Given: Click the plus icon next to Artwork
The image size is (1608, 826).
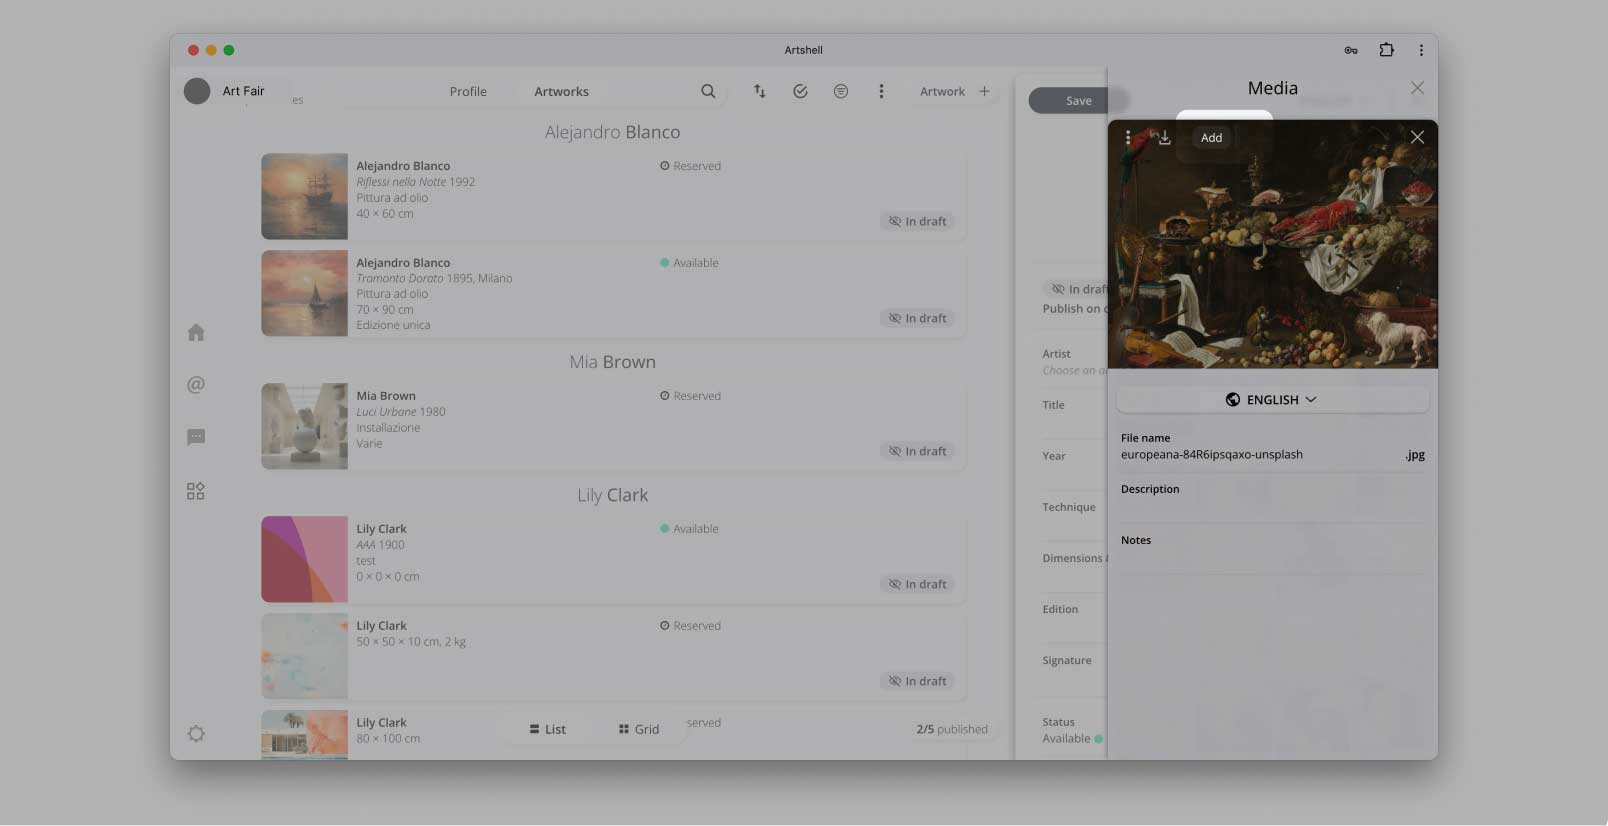Looking at the screenshot, I should (985, 91).
